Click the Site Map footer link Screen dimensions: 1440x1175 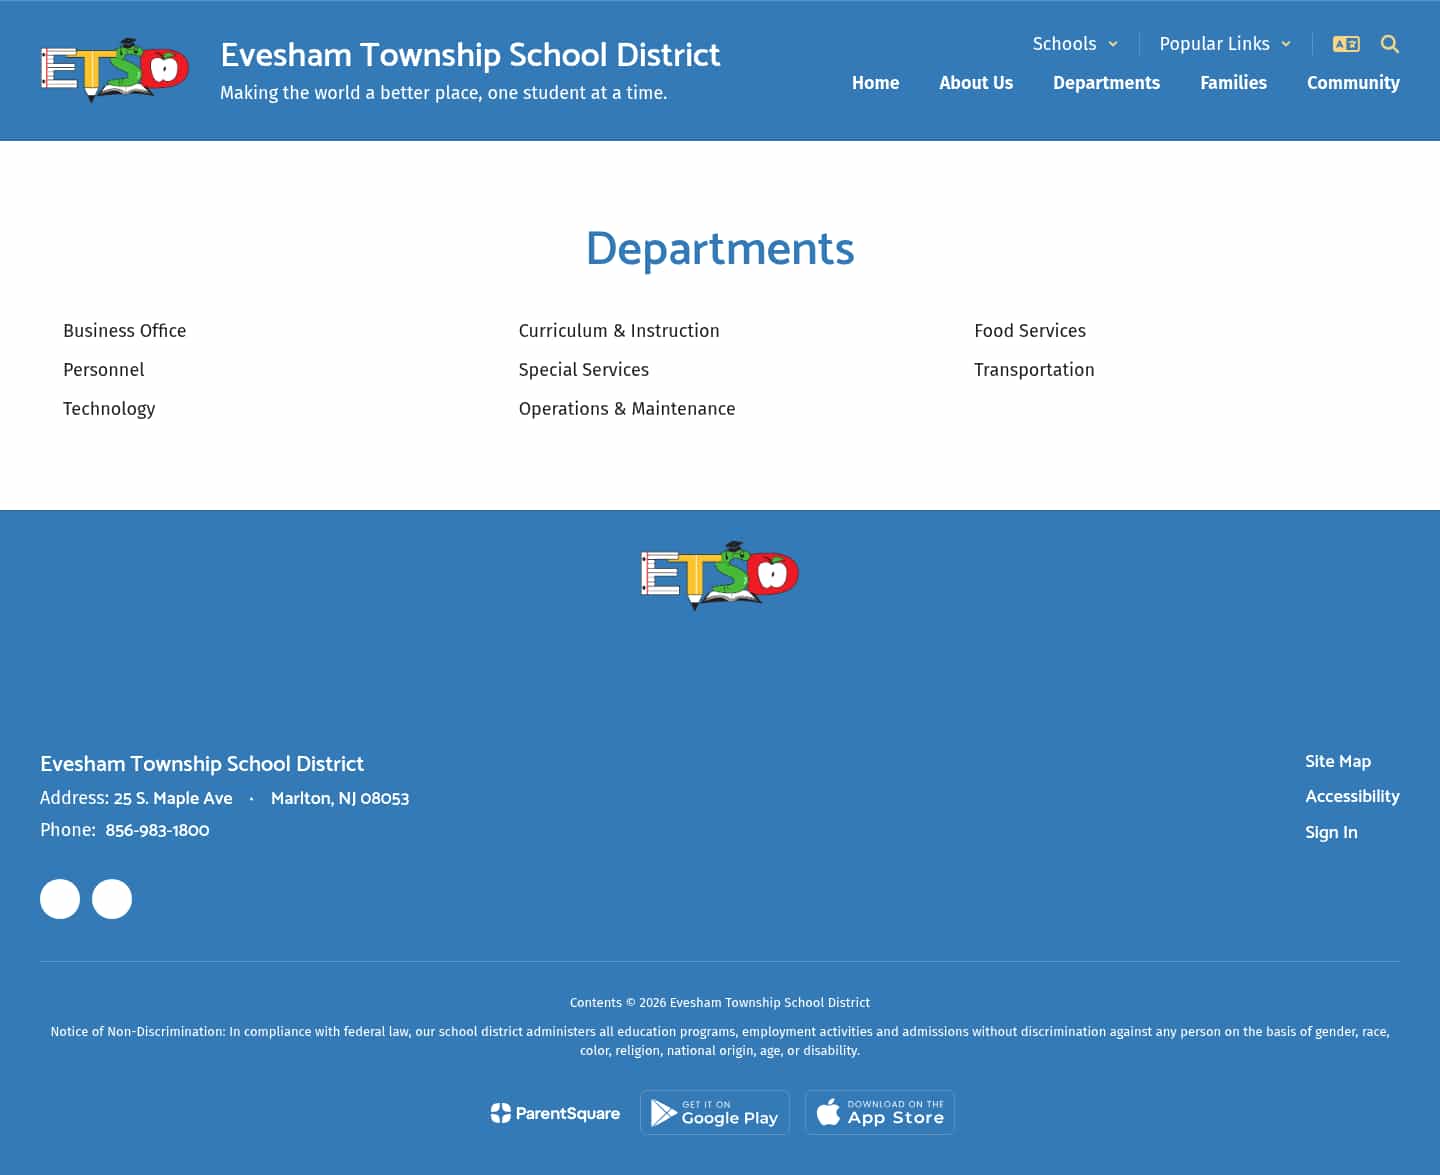tap(1338, 761)
